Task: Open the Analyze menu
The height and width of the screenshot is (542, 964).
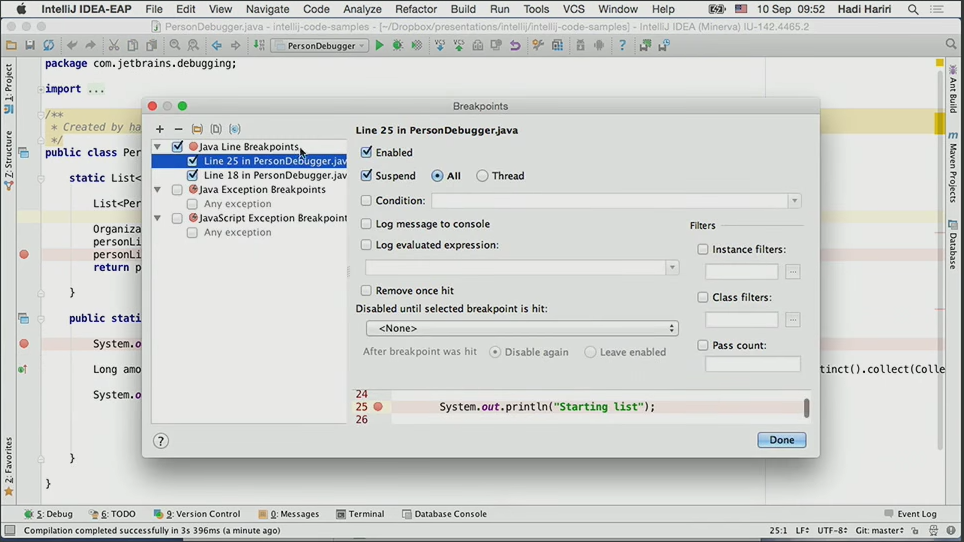Action: 362,9
